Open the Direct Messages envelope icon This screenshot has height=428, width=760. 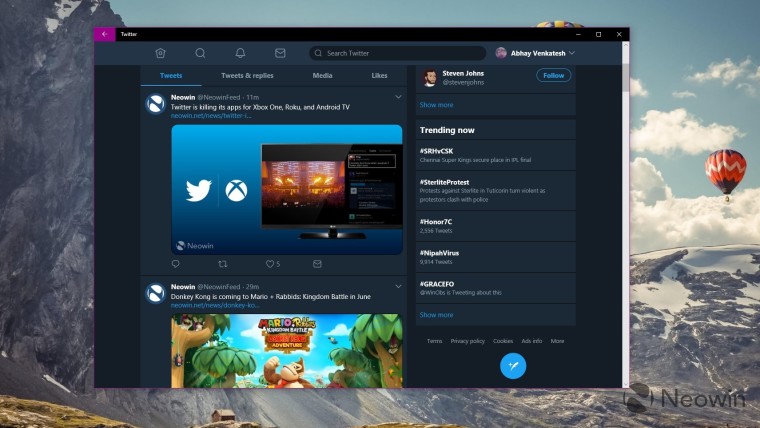[280, 53]
